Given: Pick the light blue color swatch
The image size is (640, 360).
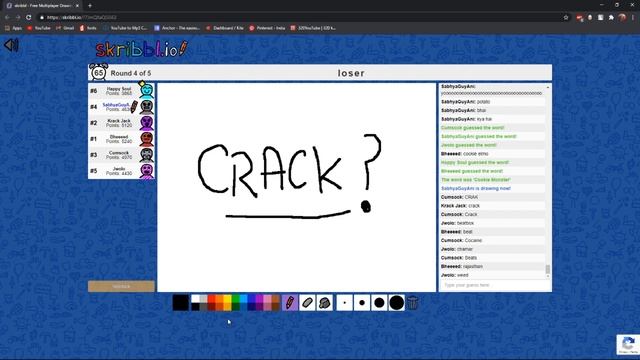Looking at the screenshot, I should click(244, 299).
